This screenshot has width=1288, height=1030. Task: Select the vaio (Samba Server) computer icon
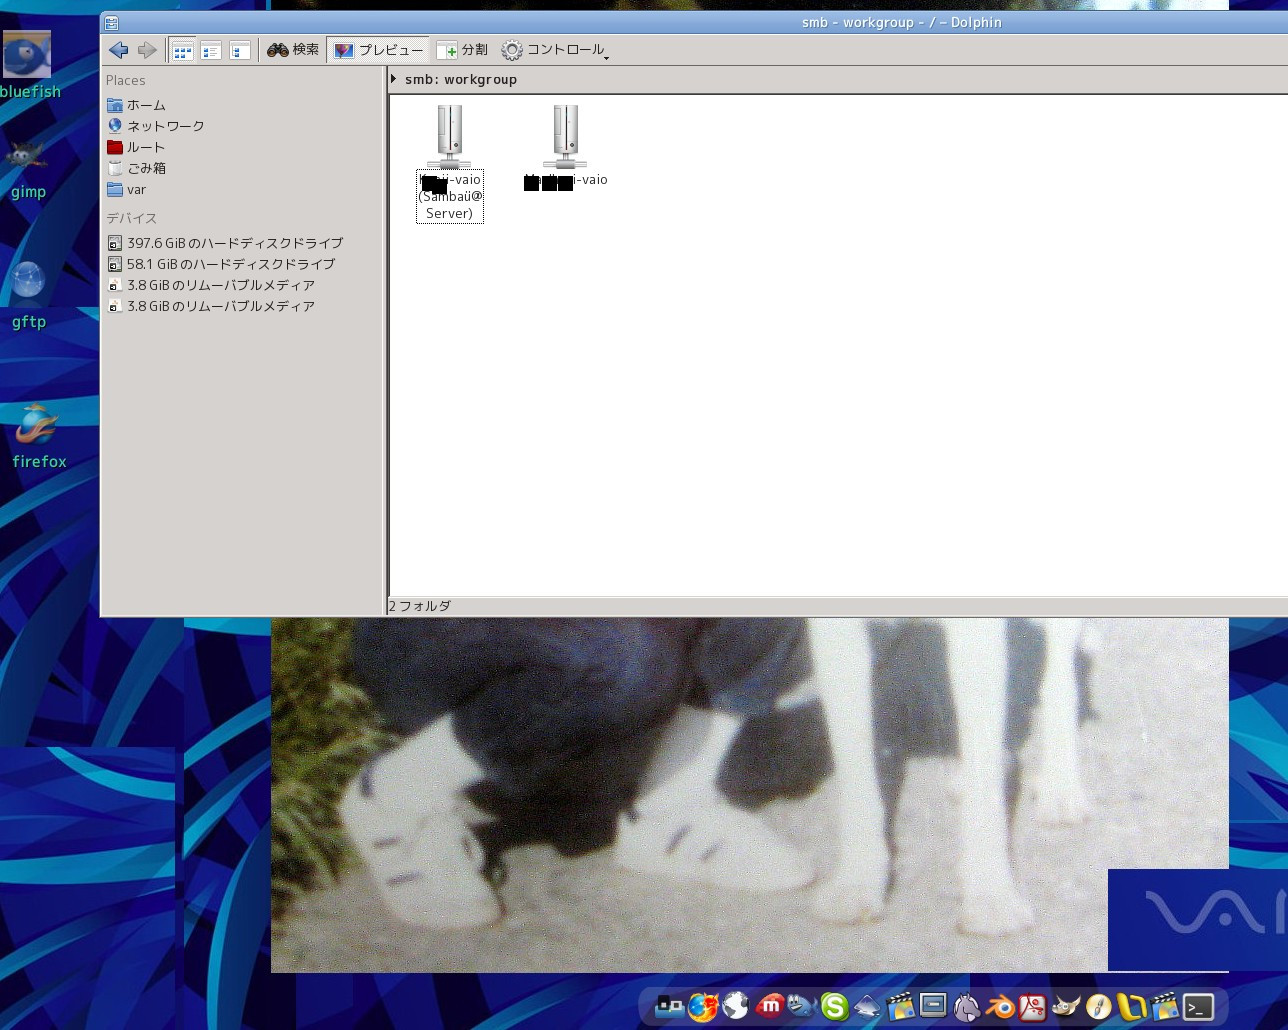pos(449,137)
